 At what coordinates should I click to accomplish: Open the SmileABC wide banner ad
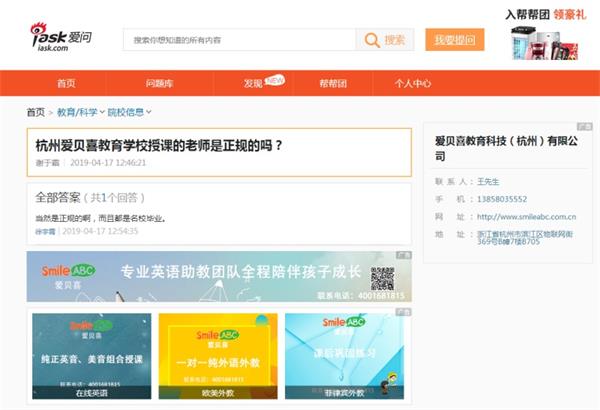pos(219,276)
